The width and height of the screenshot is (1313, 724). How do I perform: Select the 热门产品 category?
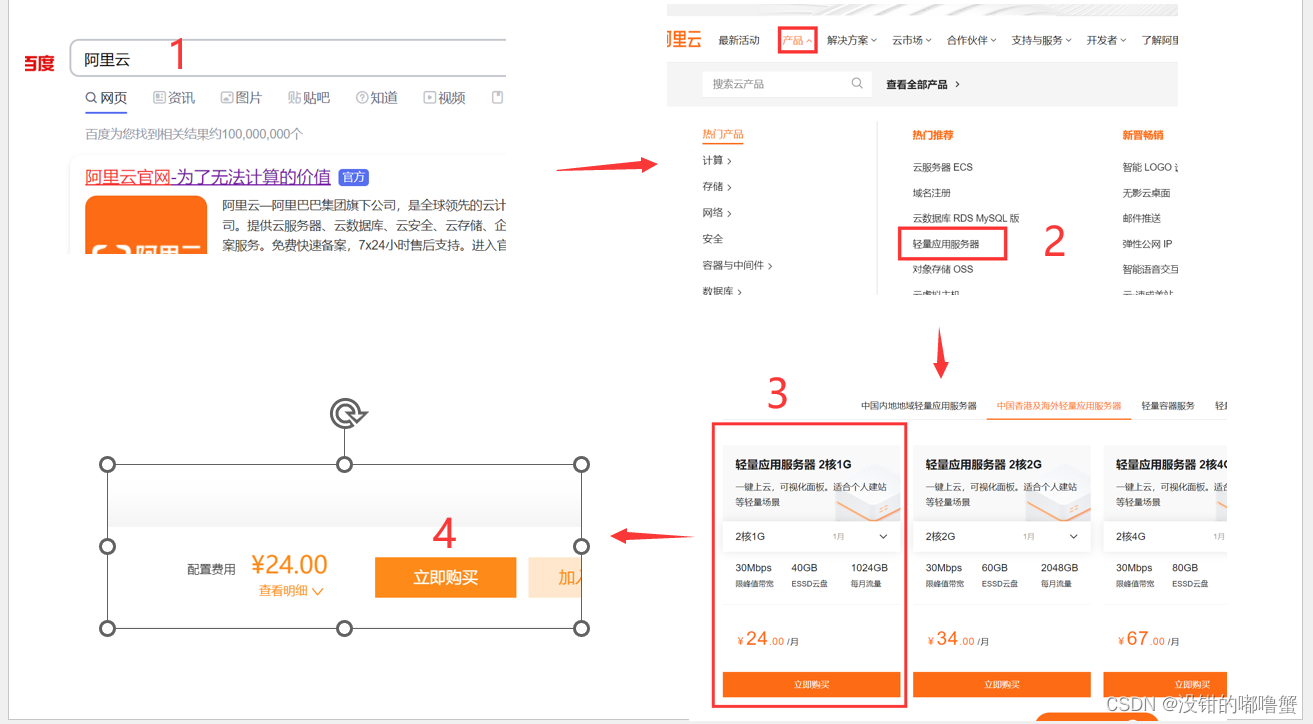[x=723, y=134]
